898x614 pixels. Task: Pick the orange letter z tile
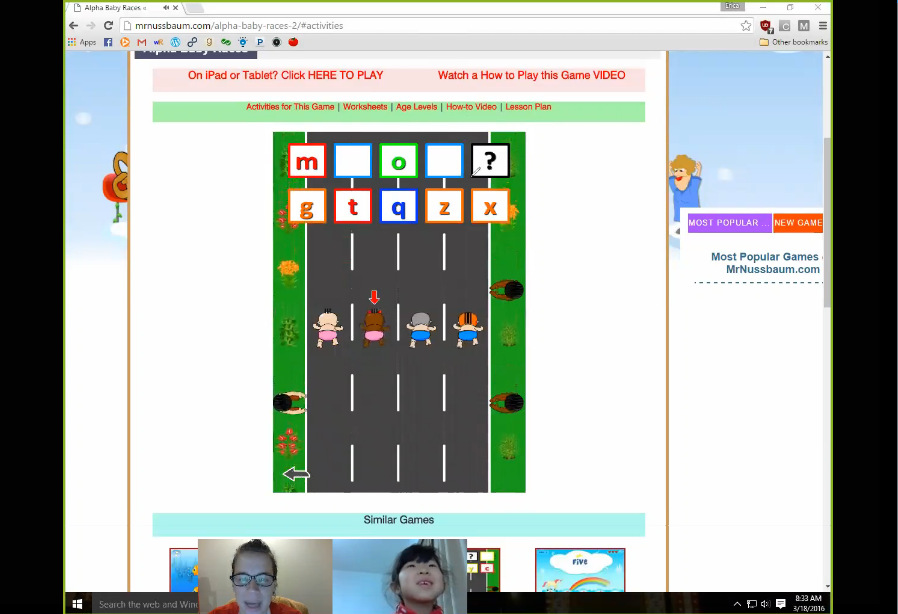(x=444, y=206)
